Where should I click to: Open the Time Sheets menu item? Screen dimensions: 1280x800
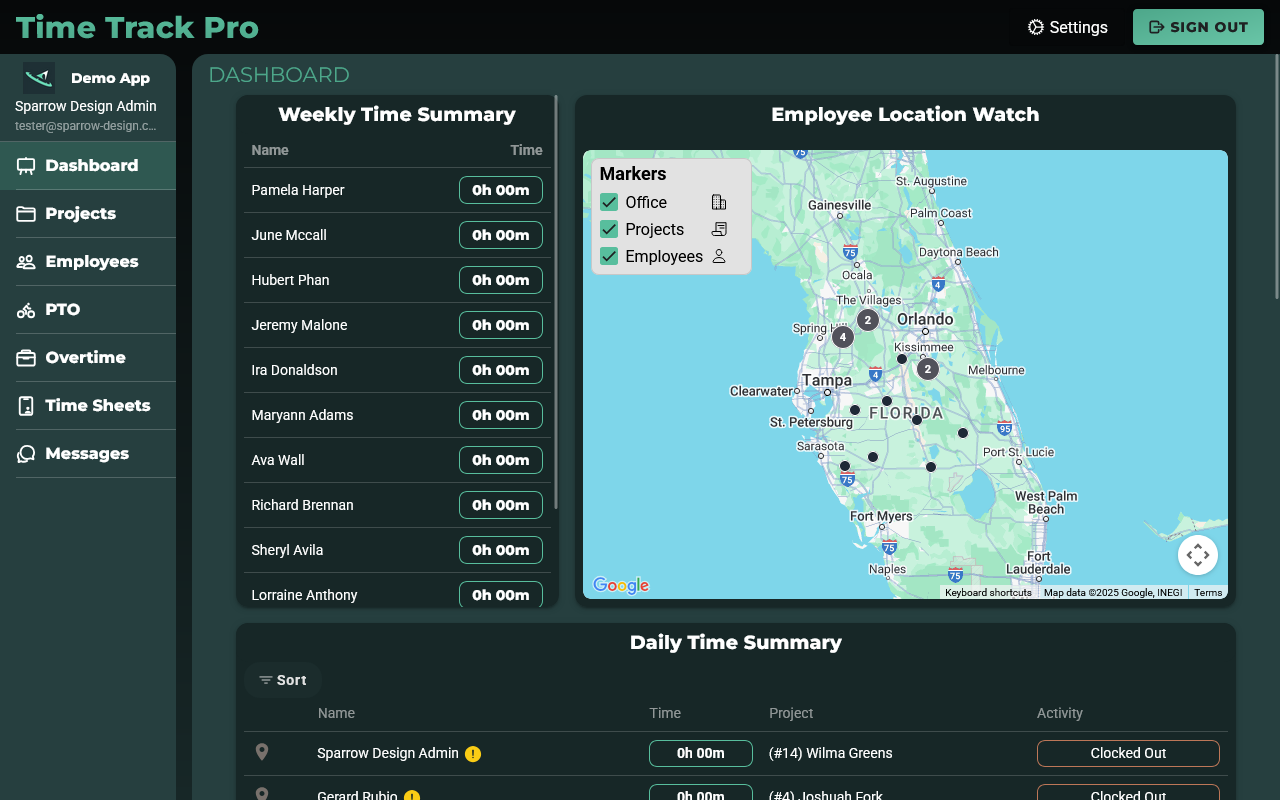(88, 406)
